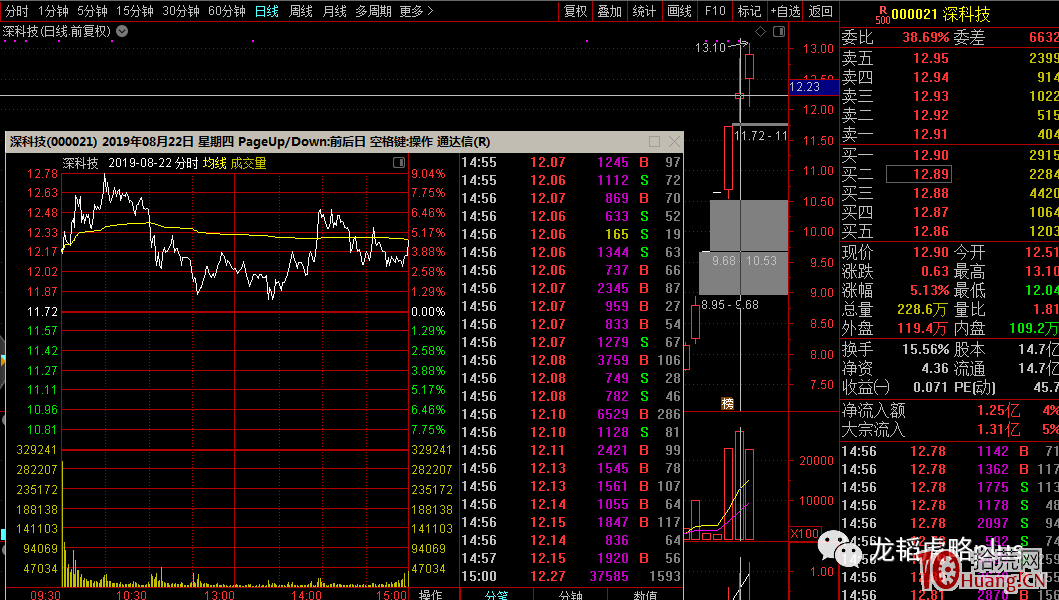Click the 返回 back button
This screenshot has height=600, width=1059.
pos(821,11)
